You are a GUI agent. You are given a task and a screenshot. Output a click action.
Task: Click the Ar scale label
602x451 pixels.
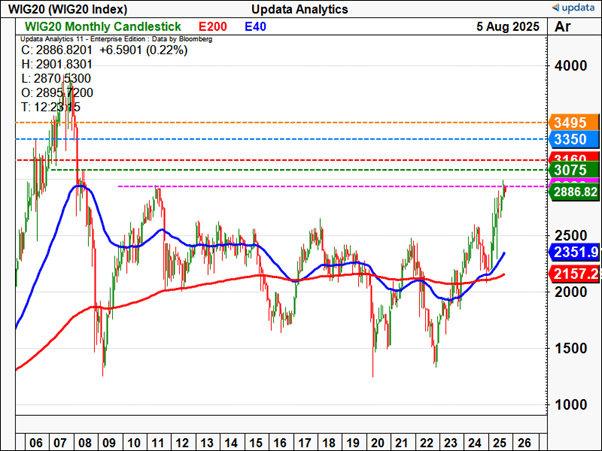click(x=562, y=26)
